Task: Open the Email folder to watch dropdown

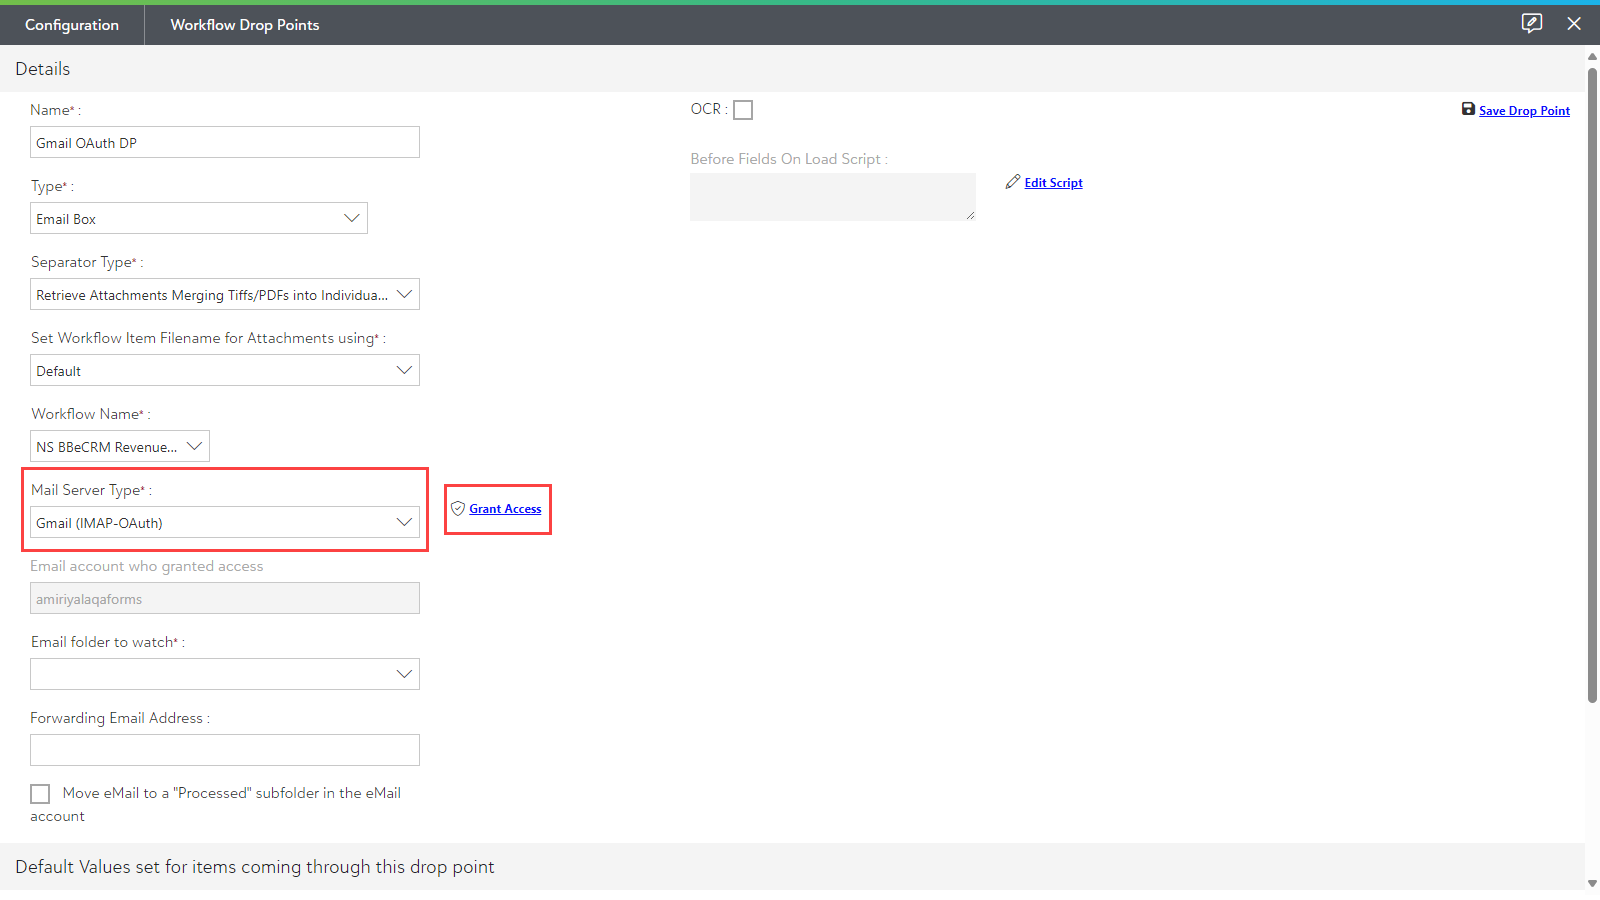Action: coord(225,675)
